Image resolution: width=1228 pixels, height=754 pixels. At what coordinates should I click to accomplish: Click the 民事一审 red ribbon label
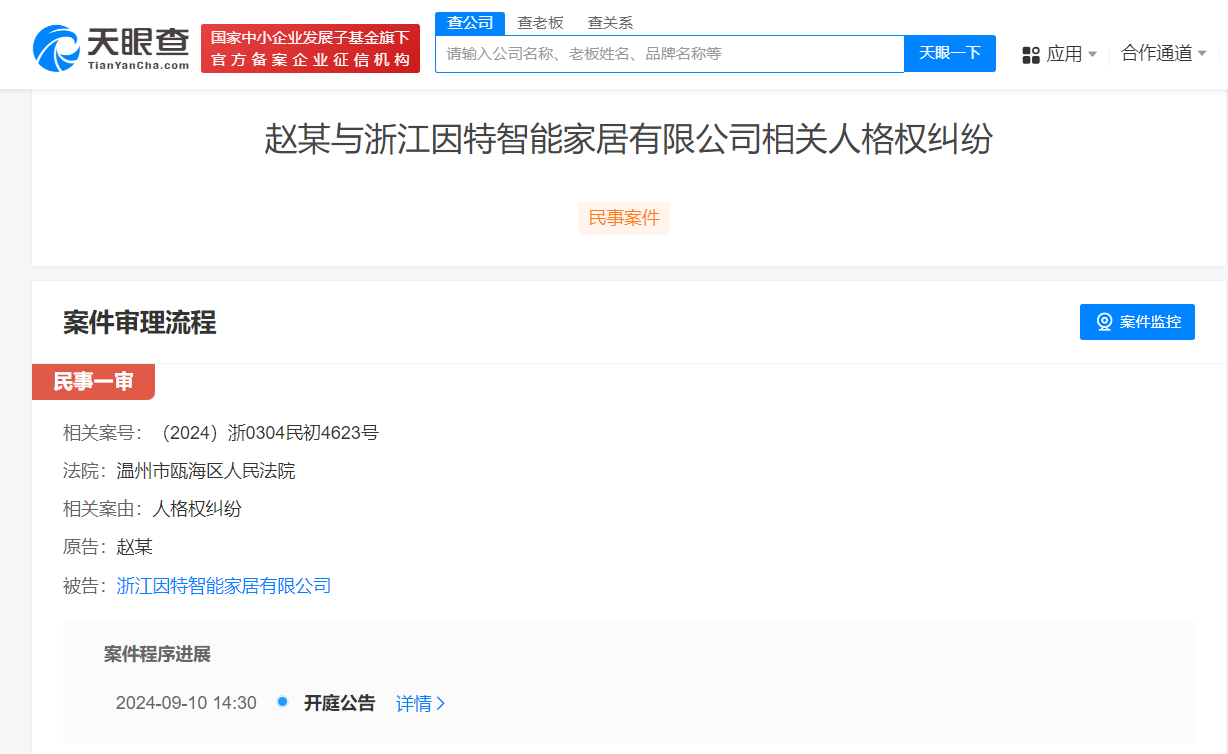pos(93,382)
